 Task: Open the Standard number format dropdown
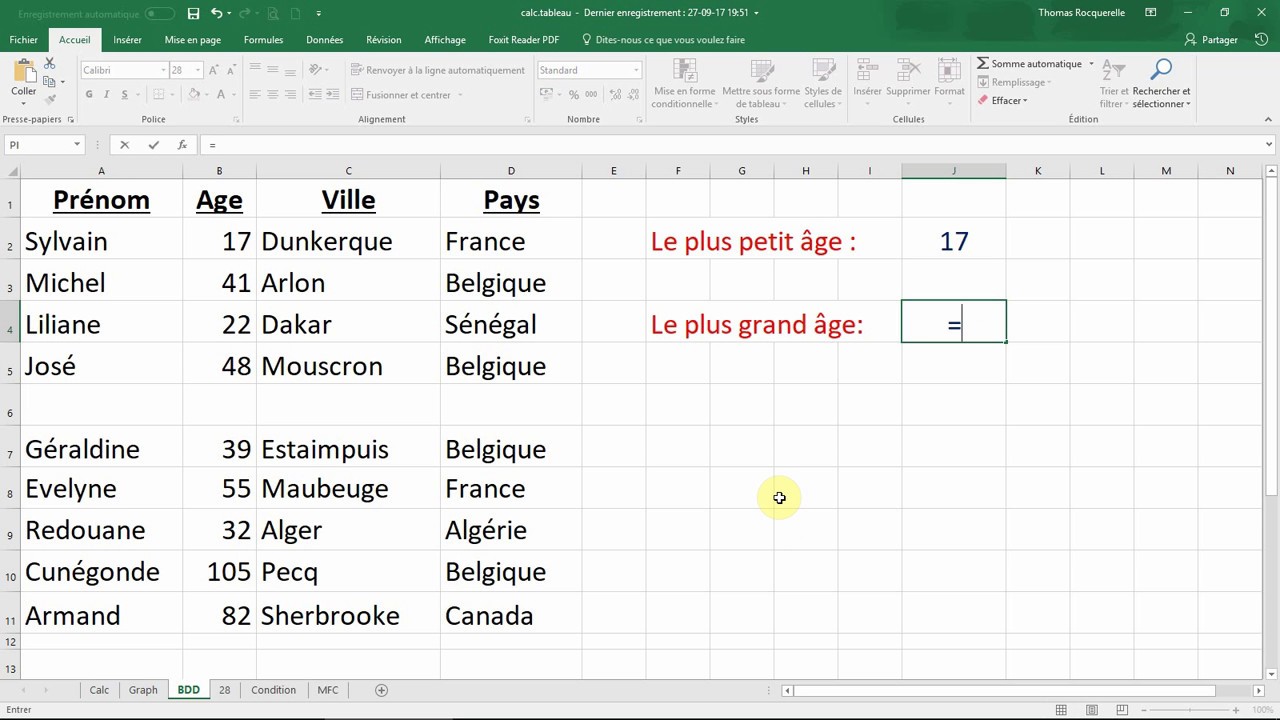point(636,70)
